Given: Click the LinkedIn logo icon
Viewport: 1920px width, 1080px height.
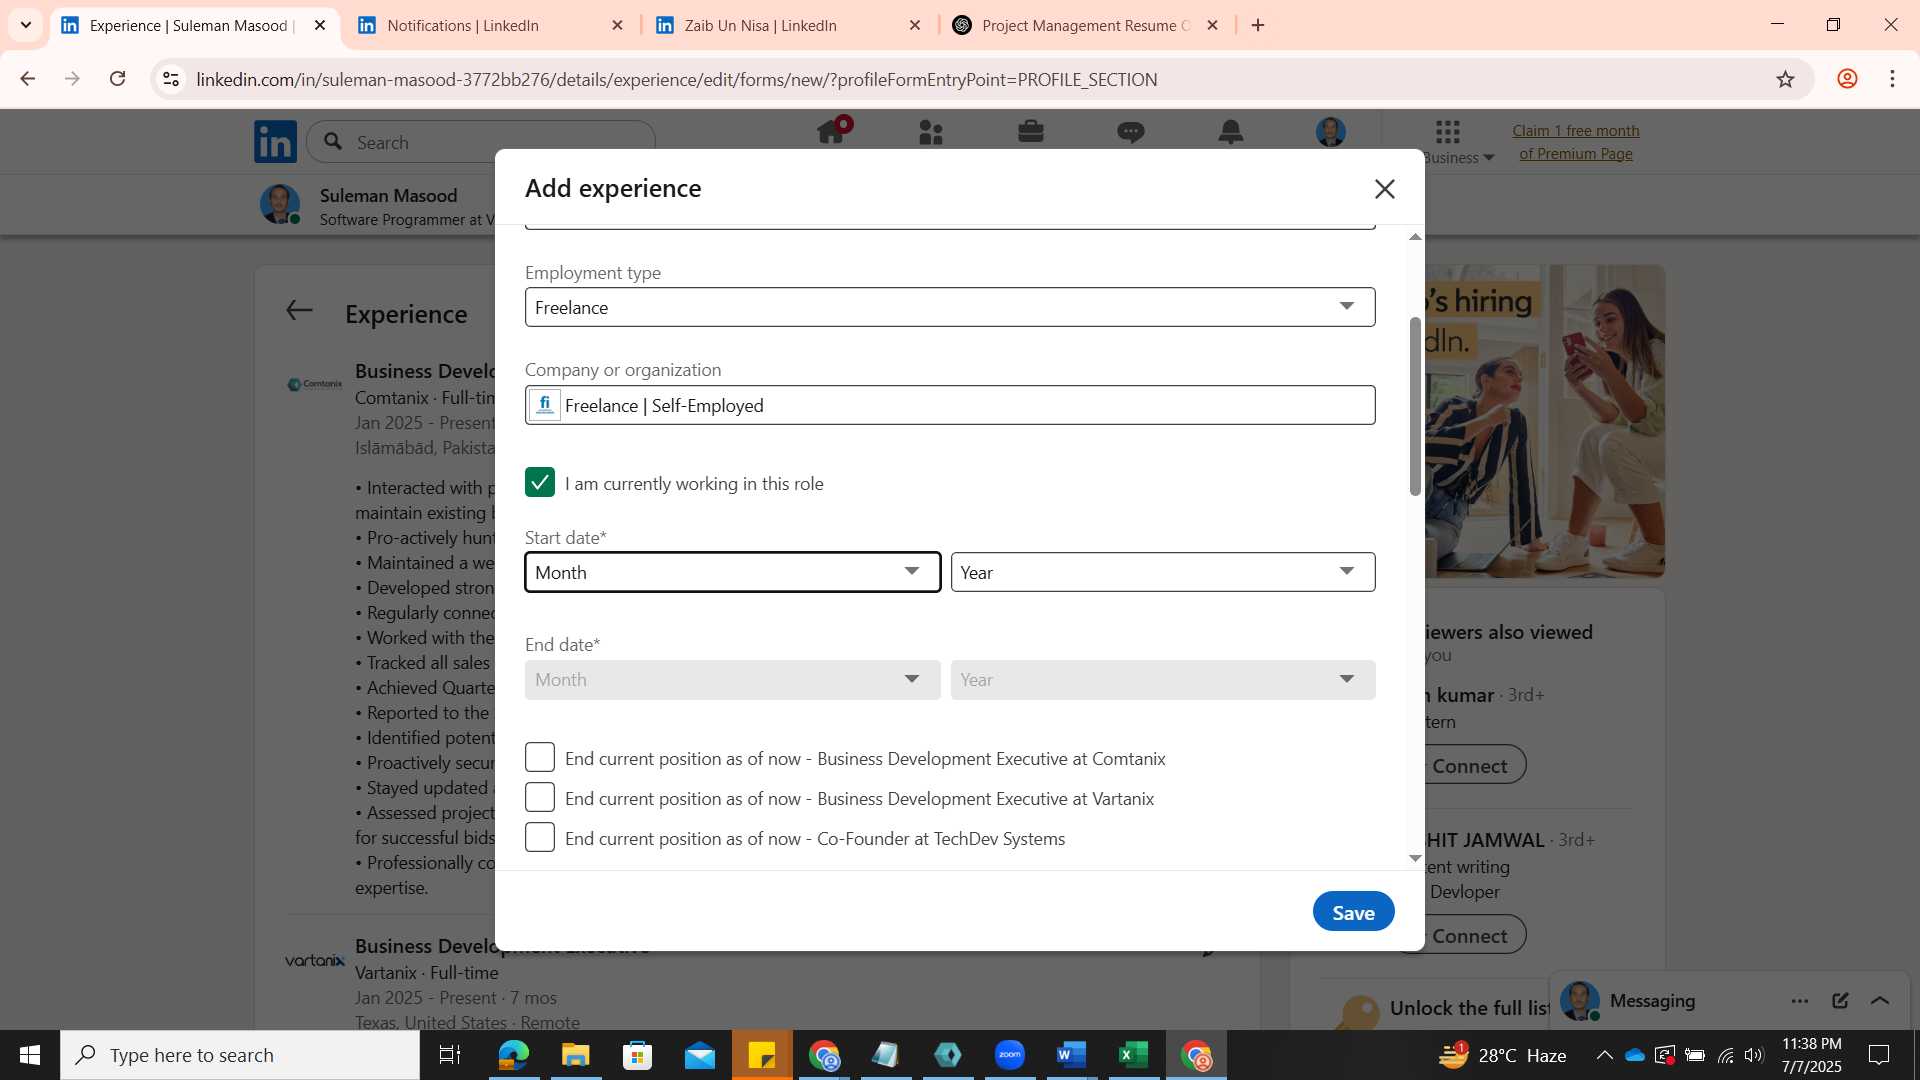Looking at the screenshot, I should coord(275,142).
